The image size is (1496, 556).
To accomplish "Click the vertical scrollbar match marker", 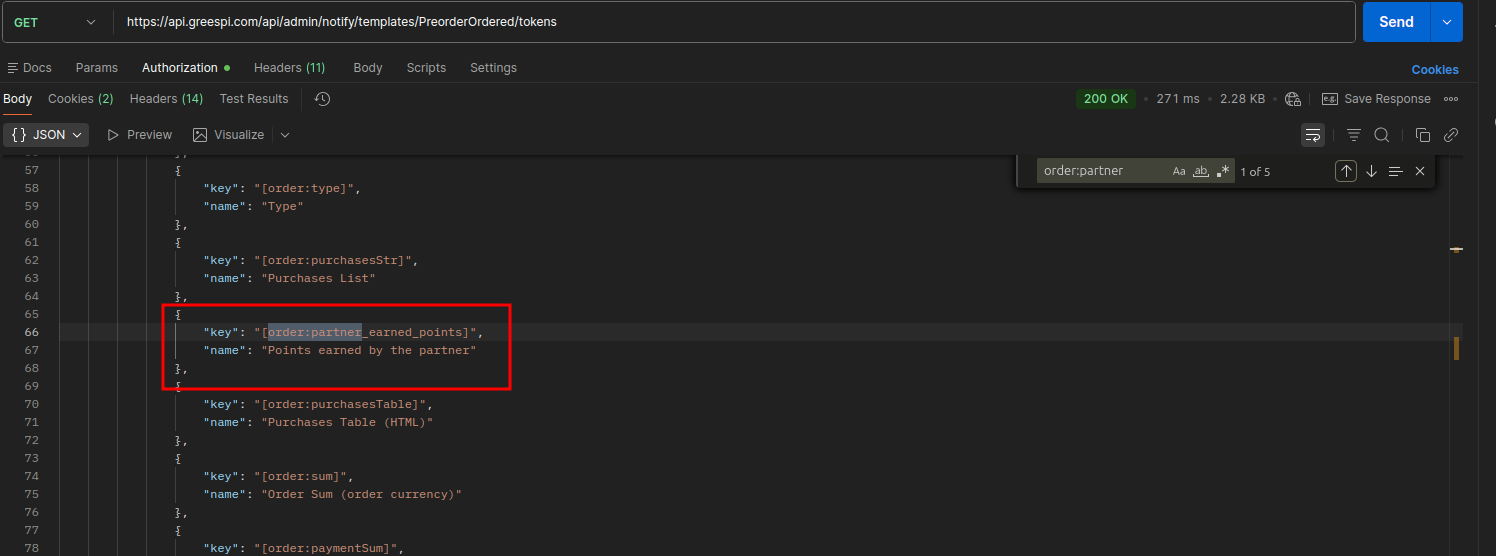I will [1456, 348].
